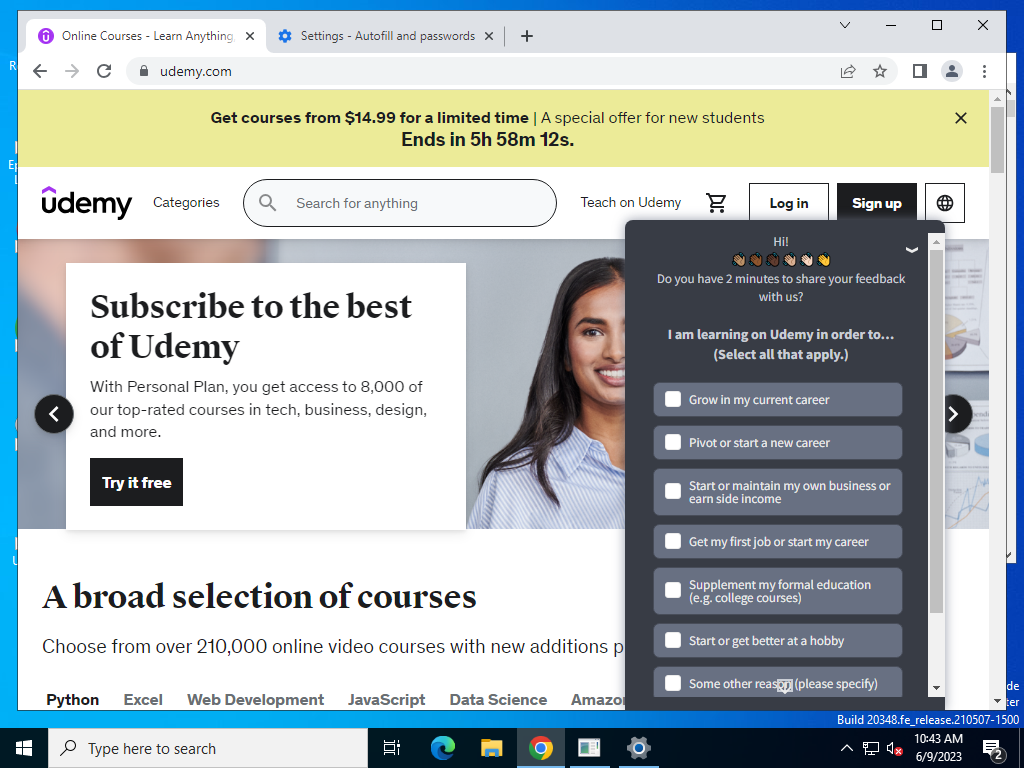Viewport: 1024px width, 768px height.
Task: Click the Sign up button
Action: 876,203
